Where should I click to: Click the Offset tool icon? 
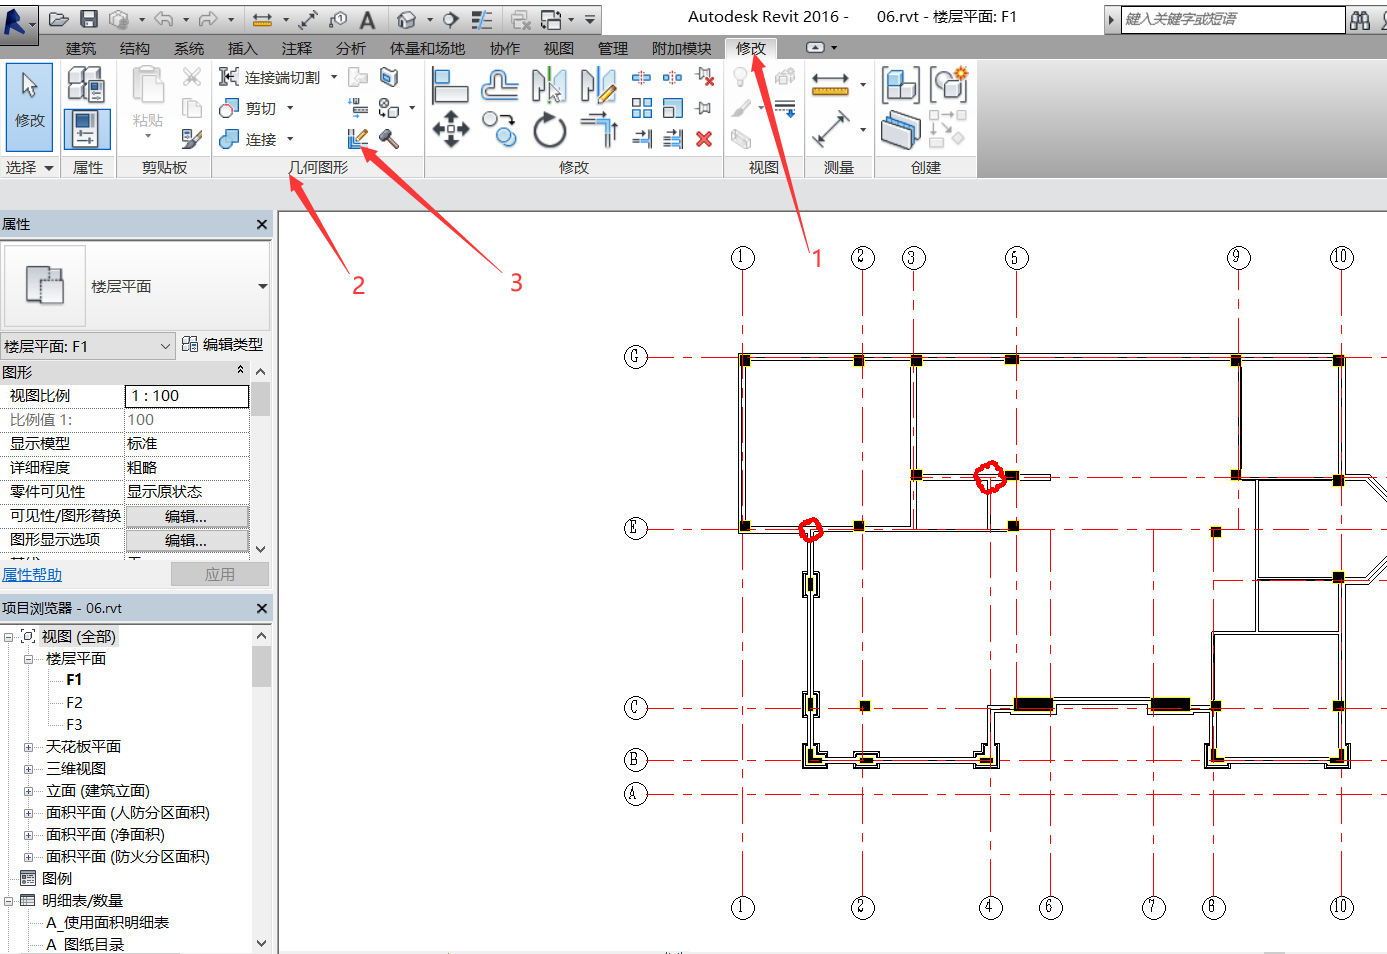[x=499, y=86]
